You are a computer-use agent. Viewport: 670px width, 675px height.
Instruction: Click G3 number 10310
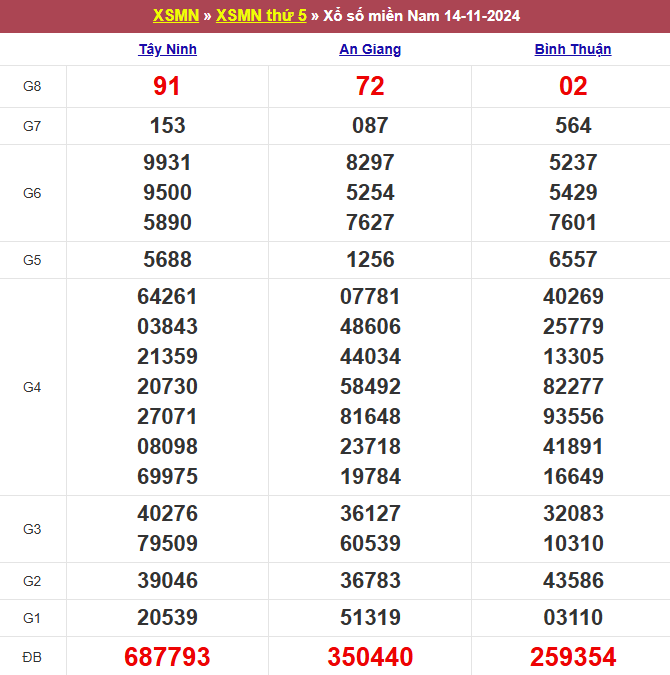click(x=573, y=543)
